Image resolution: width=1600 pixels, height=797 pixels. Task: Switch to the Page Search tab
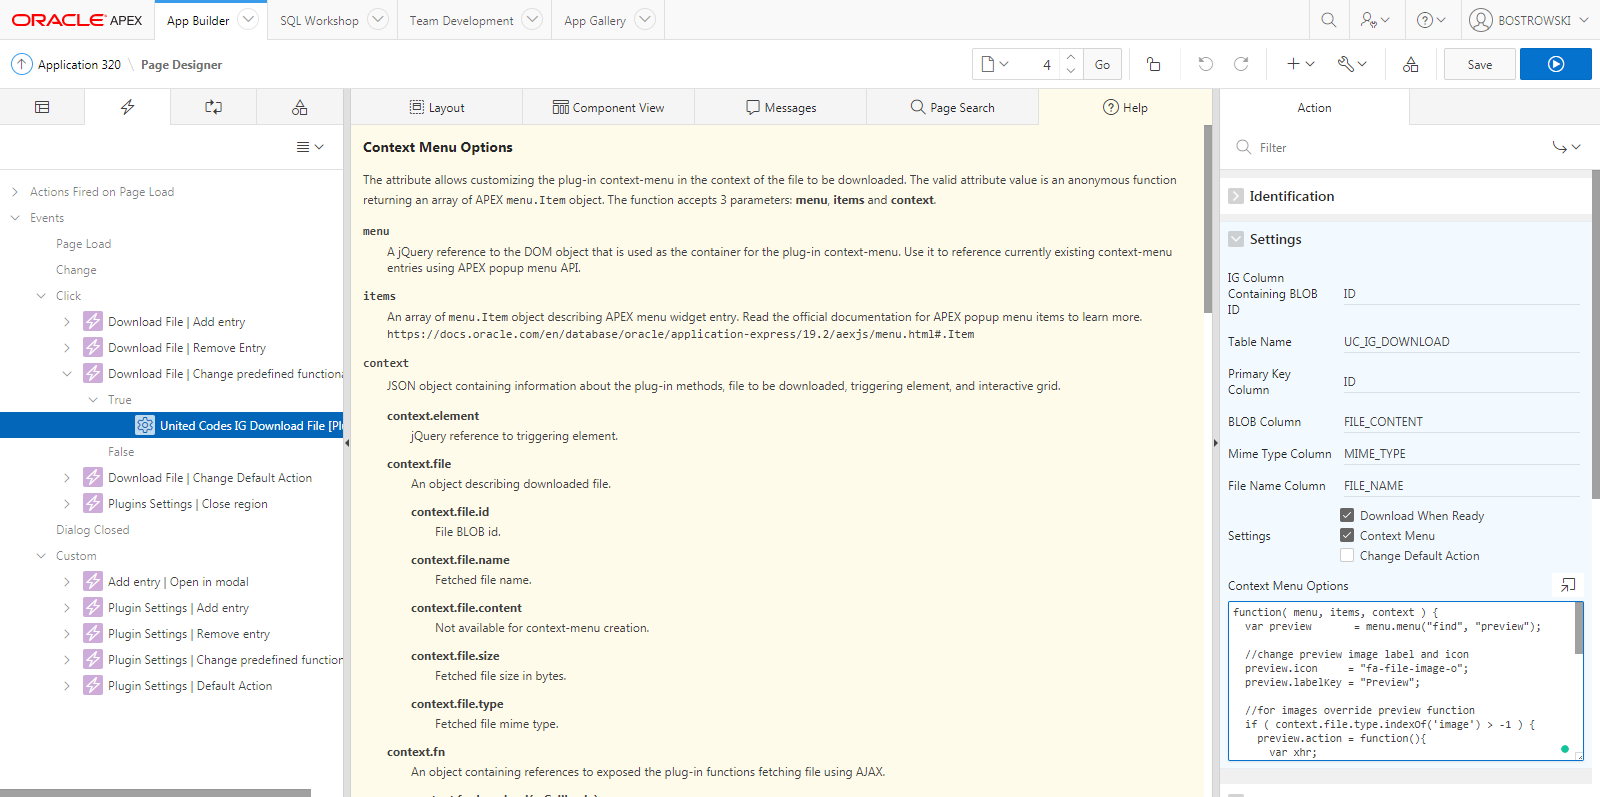tap(952, 107)
